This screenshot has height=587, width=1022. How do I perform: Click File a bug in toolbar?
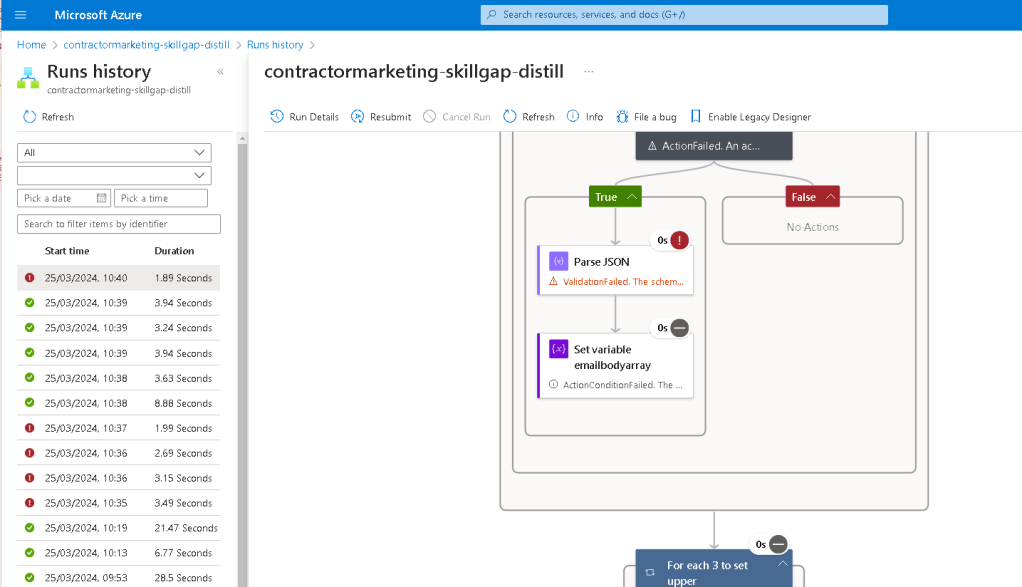[646, 117]
